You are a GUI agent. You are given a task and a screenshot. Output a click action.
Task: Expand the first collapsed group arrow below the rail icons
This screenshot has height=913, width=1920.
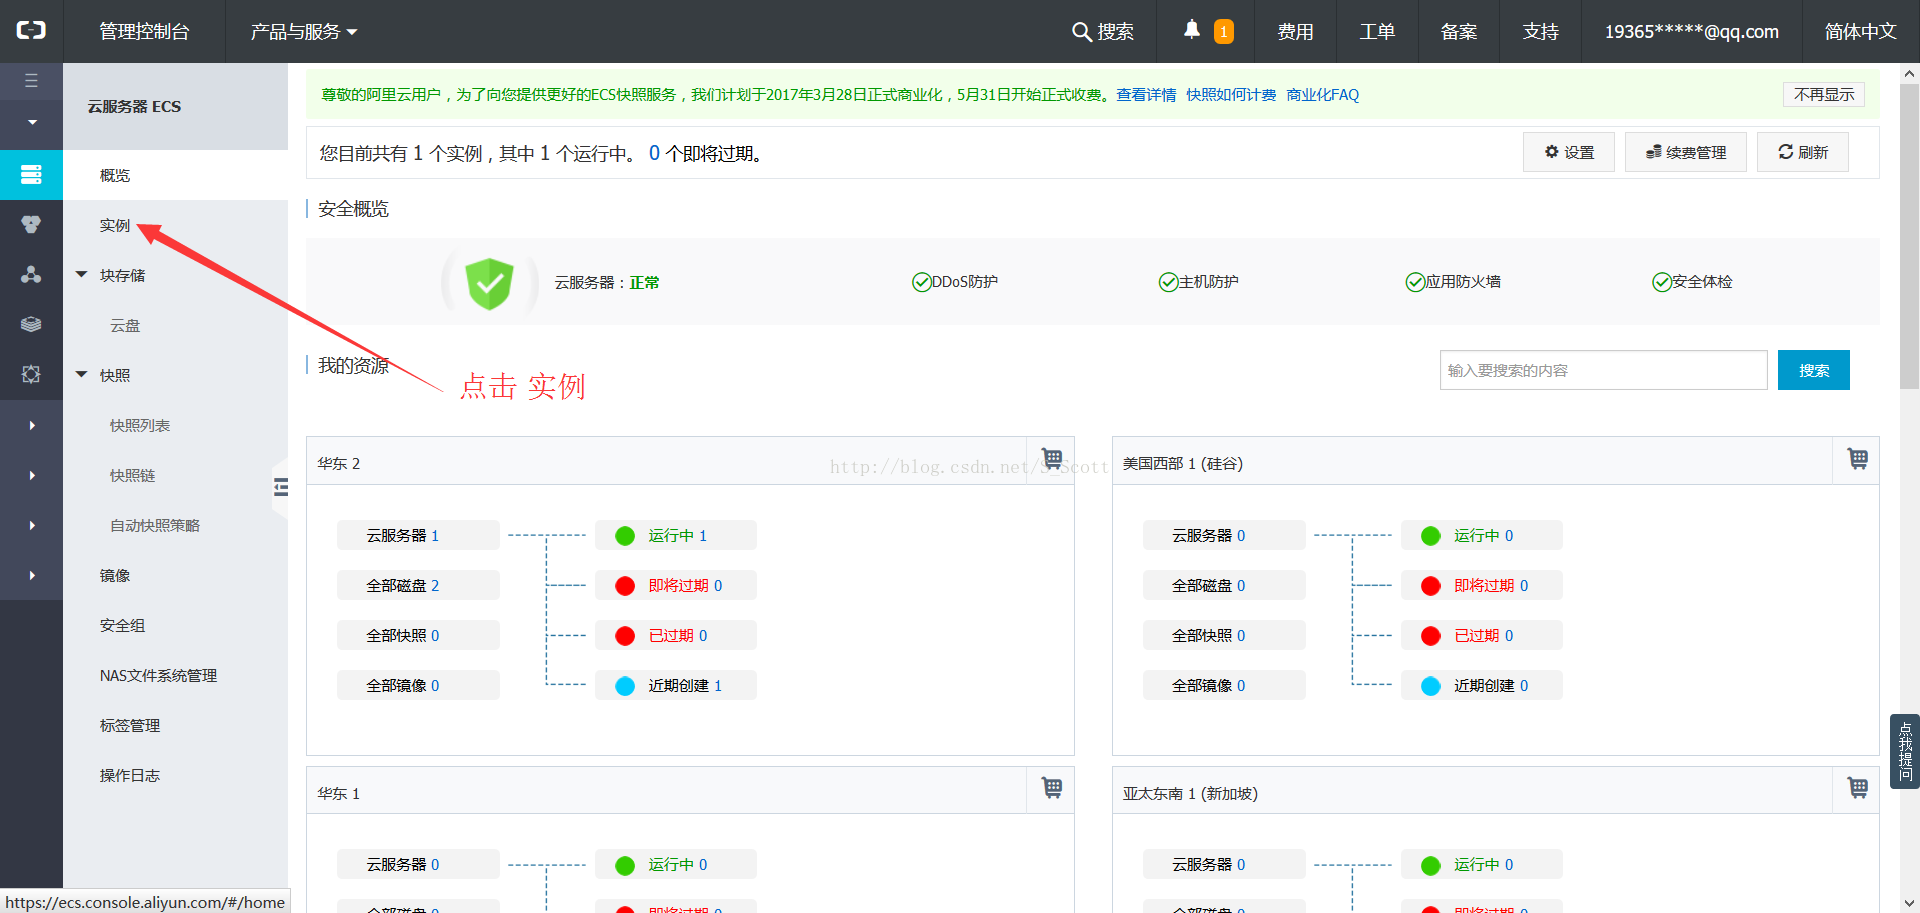(x=32, y=425)
